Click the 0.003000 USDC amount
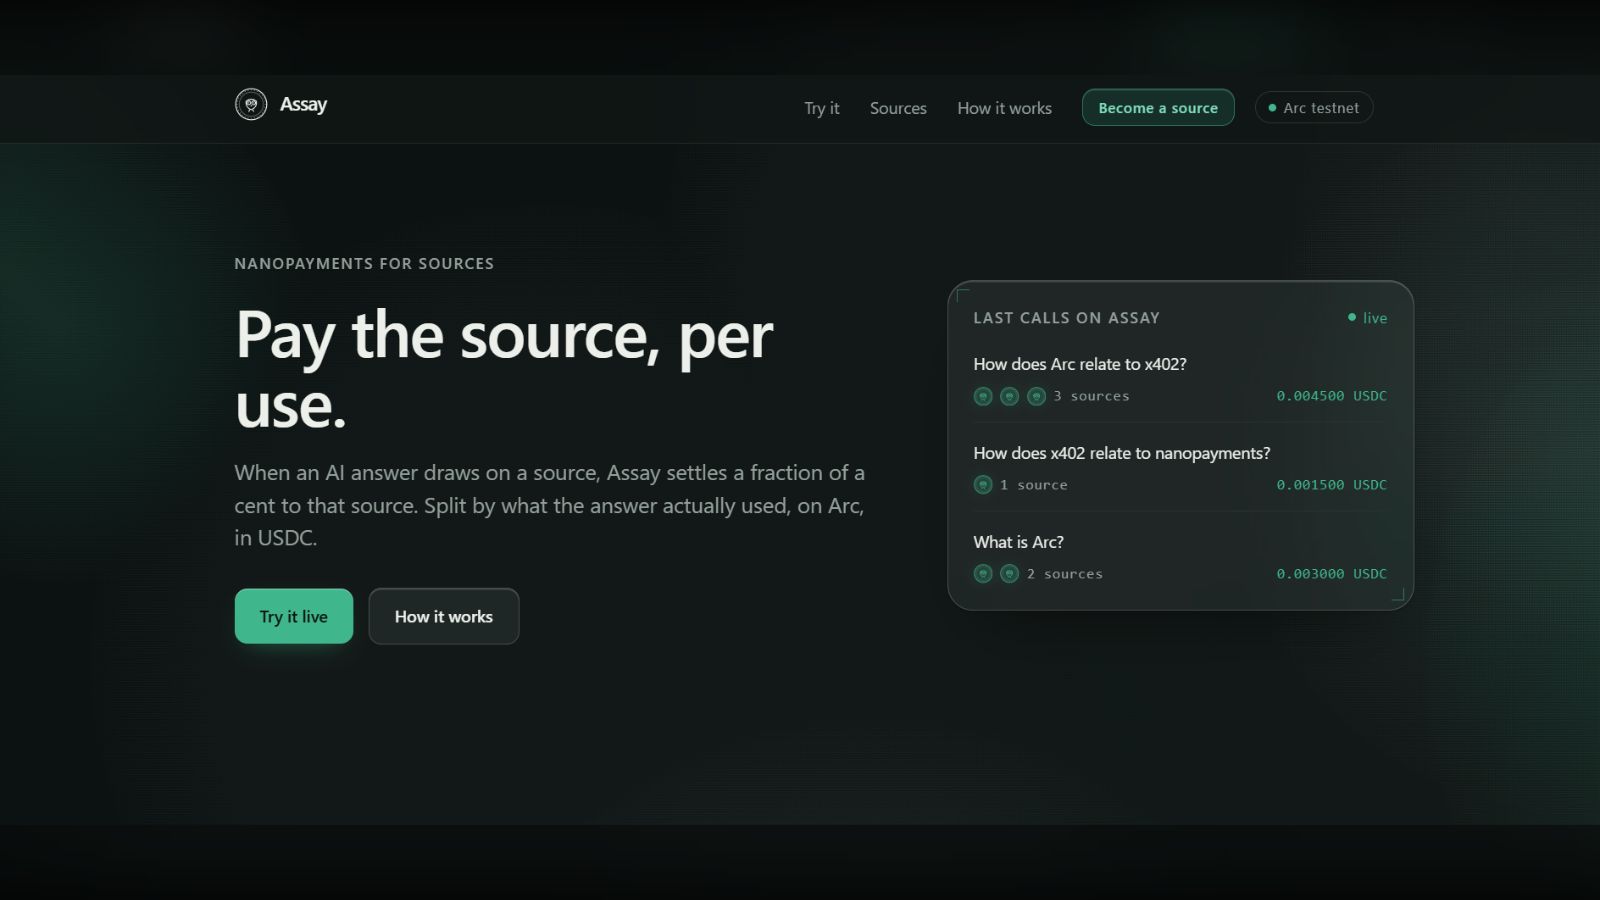 pos(1331,574)
